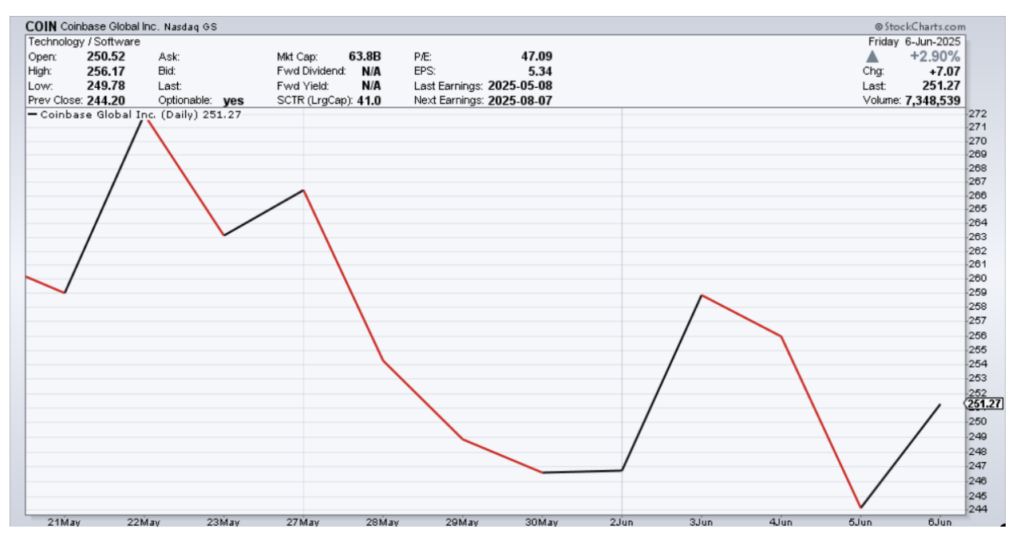Click the 251.27 price tag on axis

tap(984, 404)
